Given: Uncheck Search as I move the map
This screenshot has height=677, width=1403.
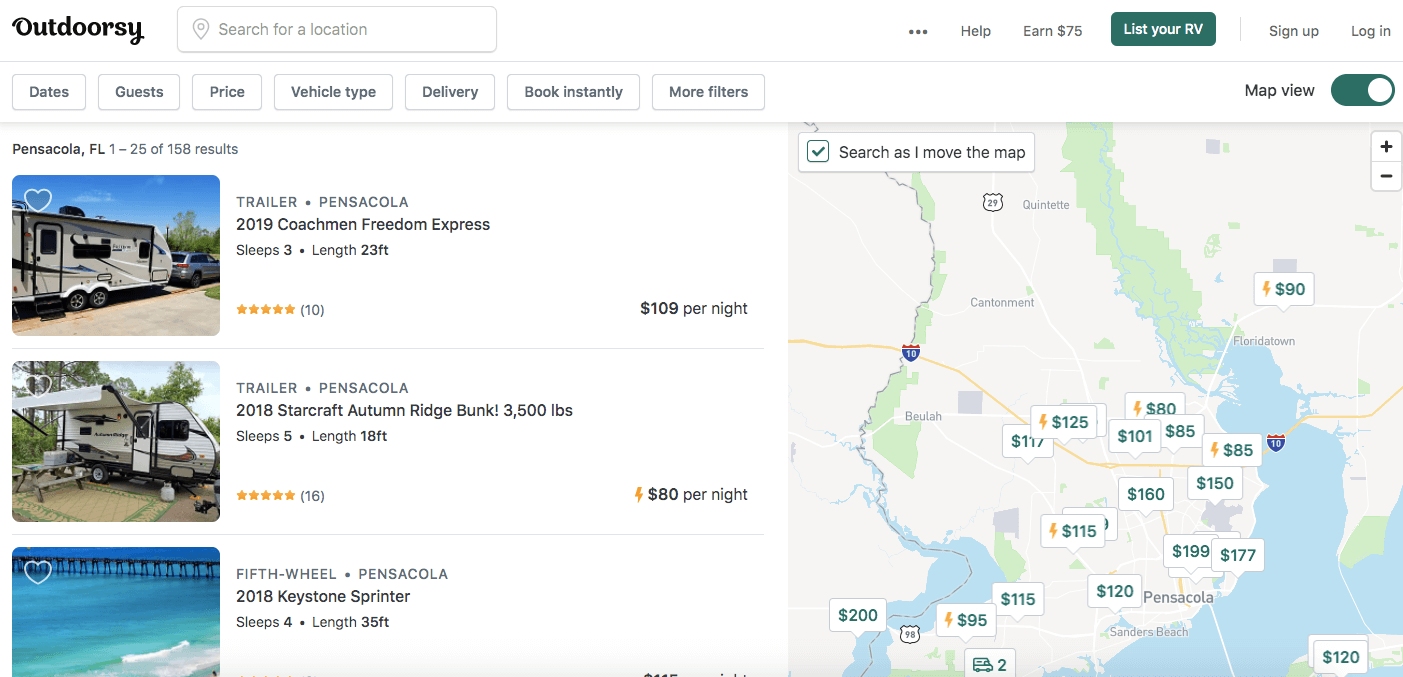Looking at the screenshot, I should 818,152.
